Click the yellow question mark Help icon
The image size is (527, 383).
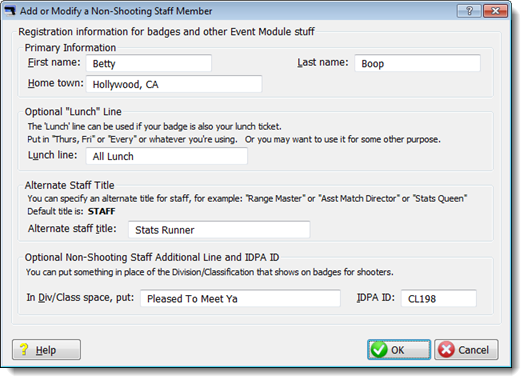[x=24, y=349]
